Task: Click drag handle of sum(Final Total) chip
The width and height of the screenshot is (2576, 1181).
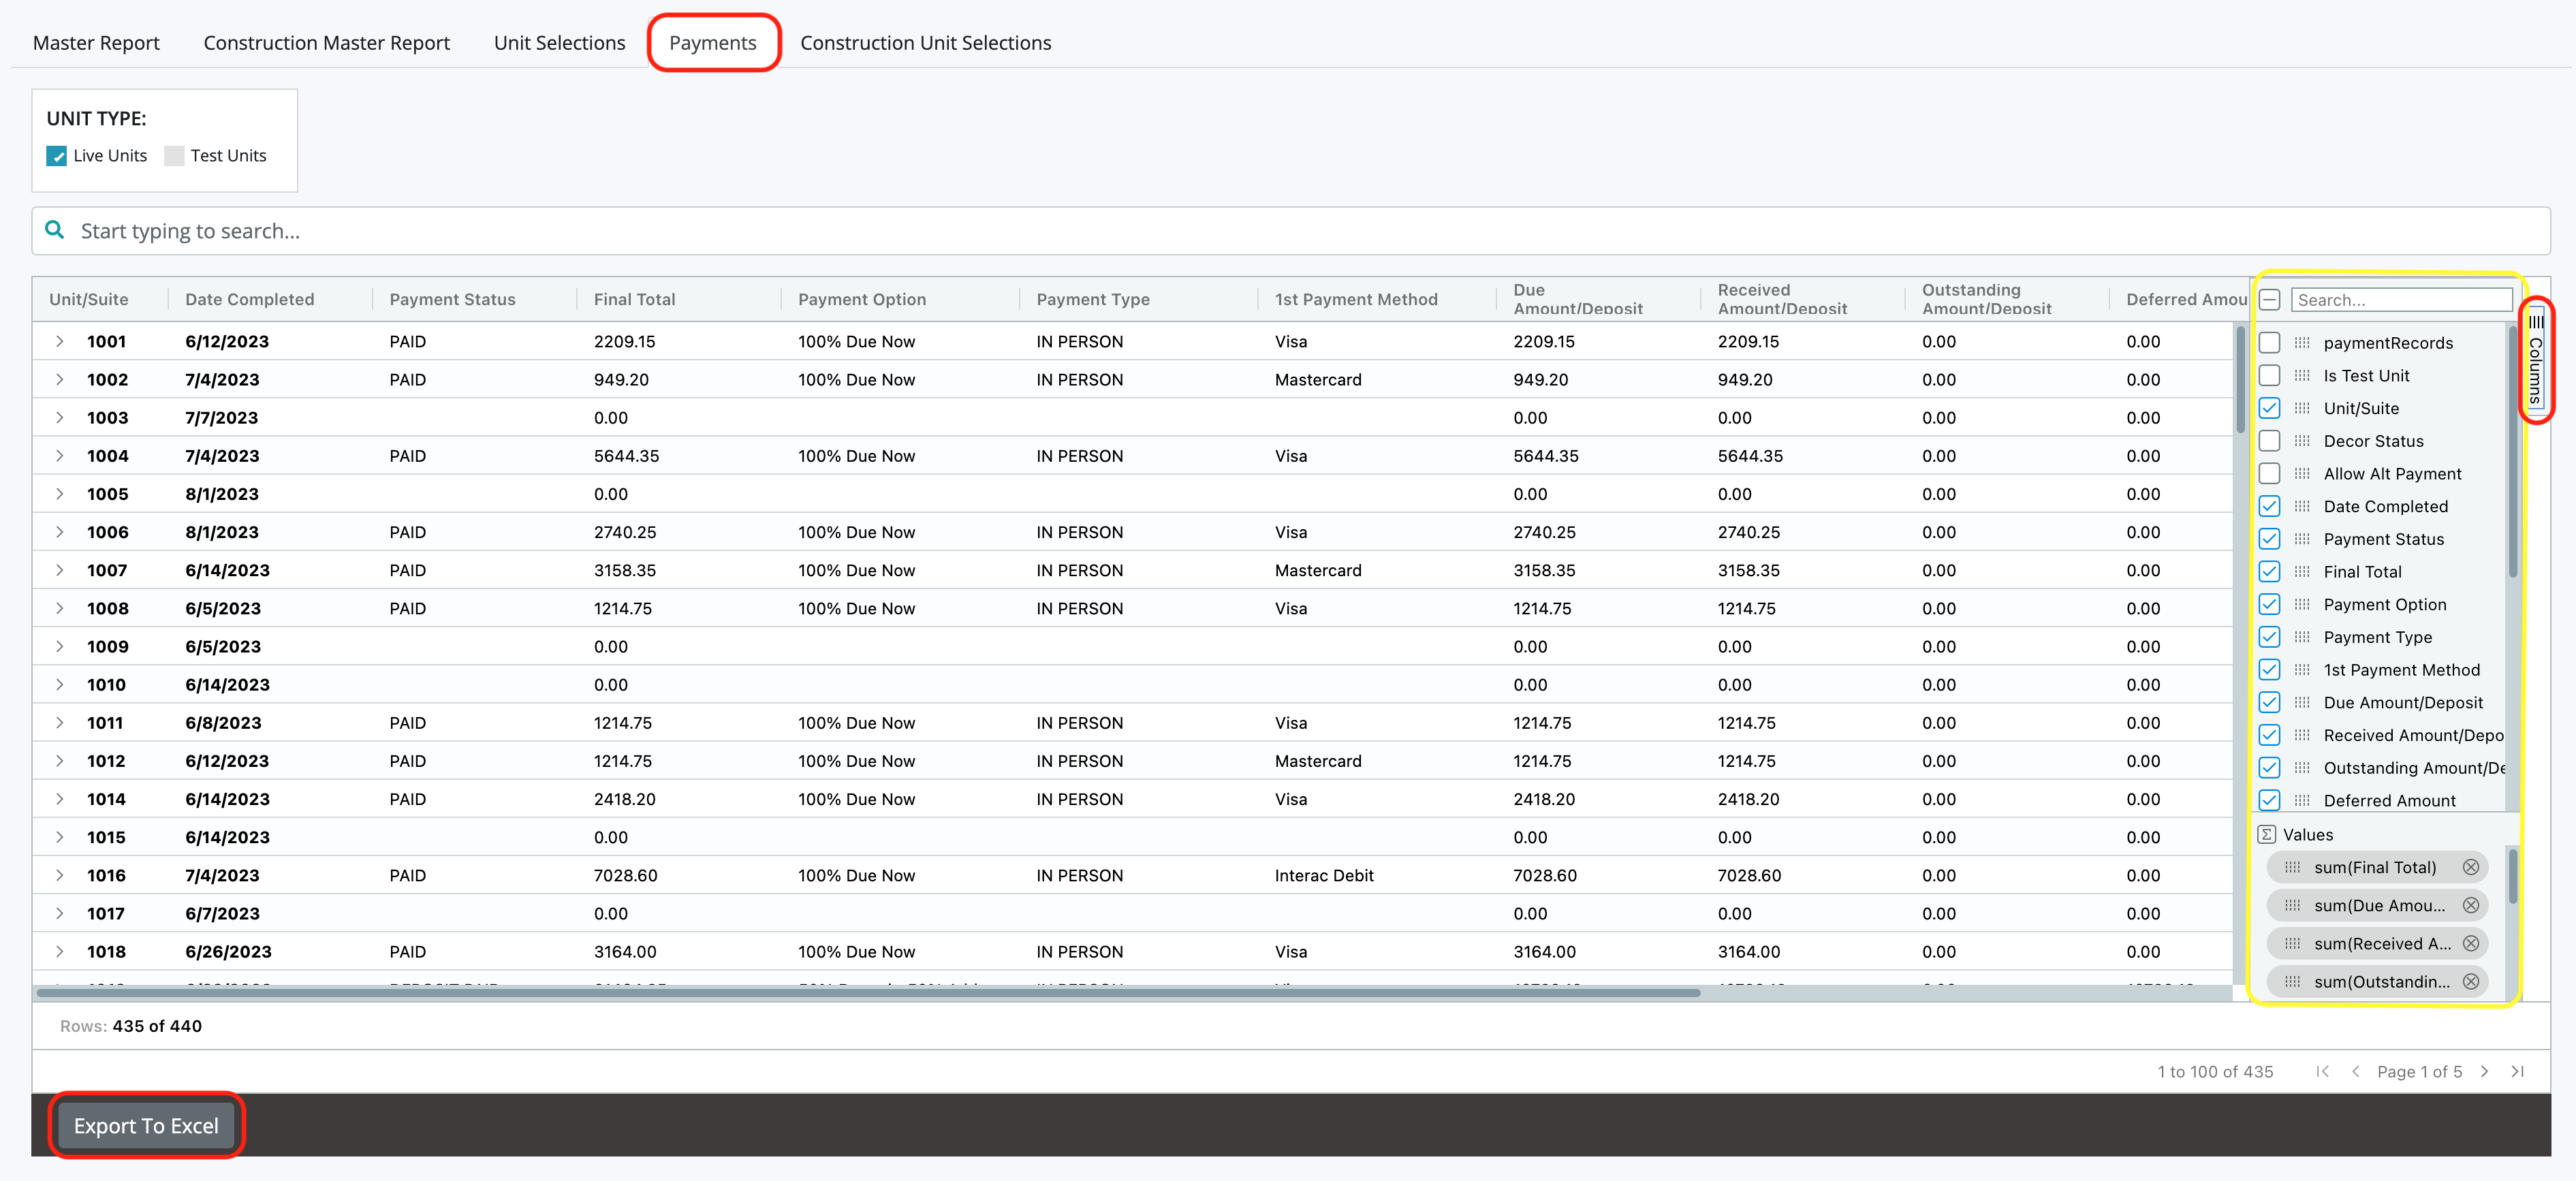Action: point(2293,867)
